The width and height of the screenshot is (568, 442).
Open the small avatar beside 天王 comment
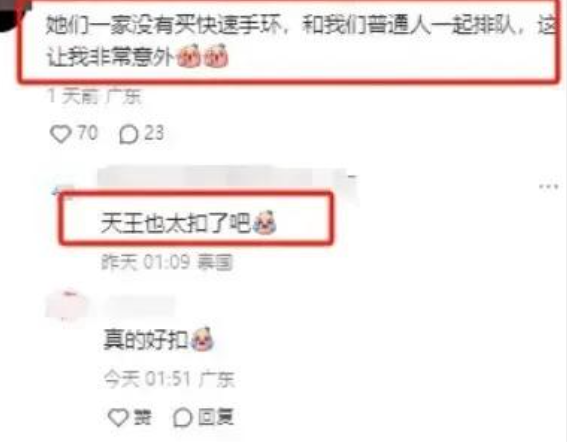tap(63, 192)
